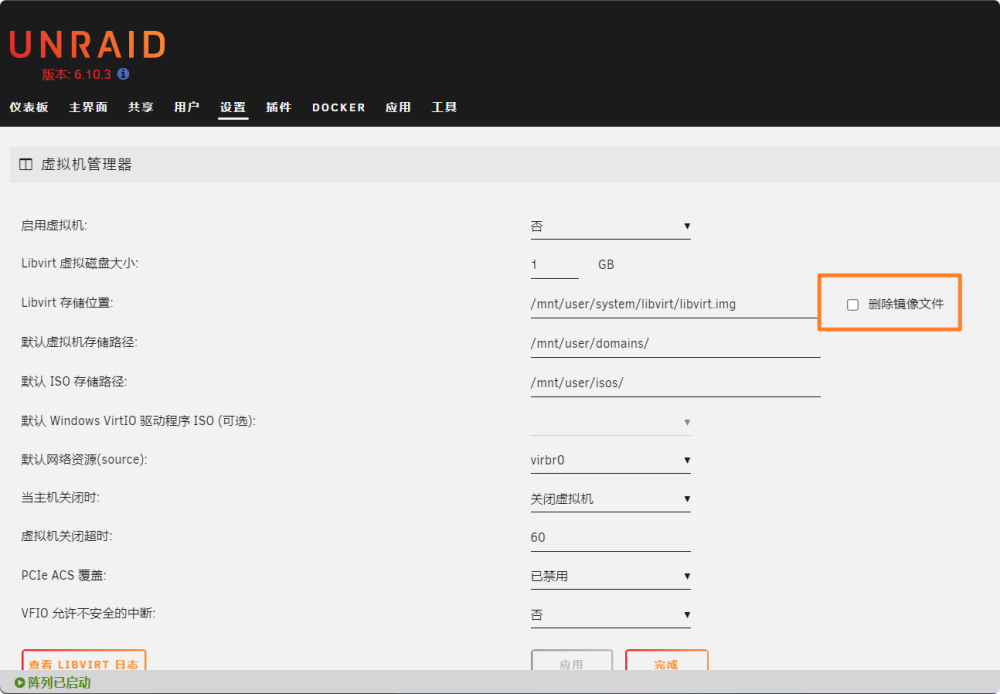
Task: Open the PCIe ACS 覆盖 dropdown
Action: coord(610,577)
